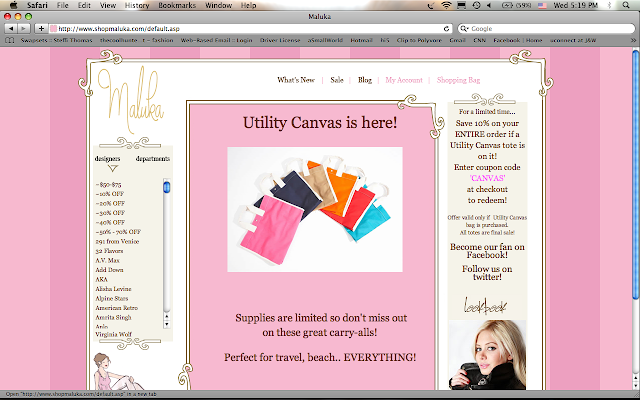Click the US flag input menu
The height and width of the screenshot is (400, 640).
click(x=542, y=5)
